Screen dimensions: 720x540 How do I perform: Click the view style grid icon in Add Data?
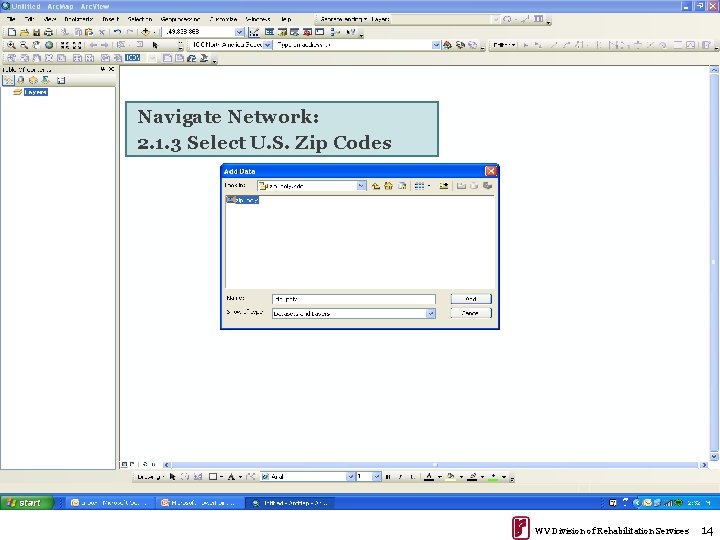point(419,186)
